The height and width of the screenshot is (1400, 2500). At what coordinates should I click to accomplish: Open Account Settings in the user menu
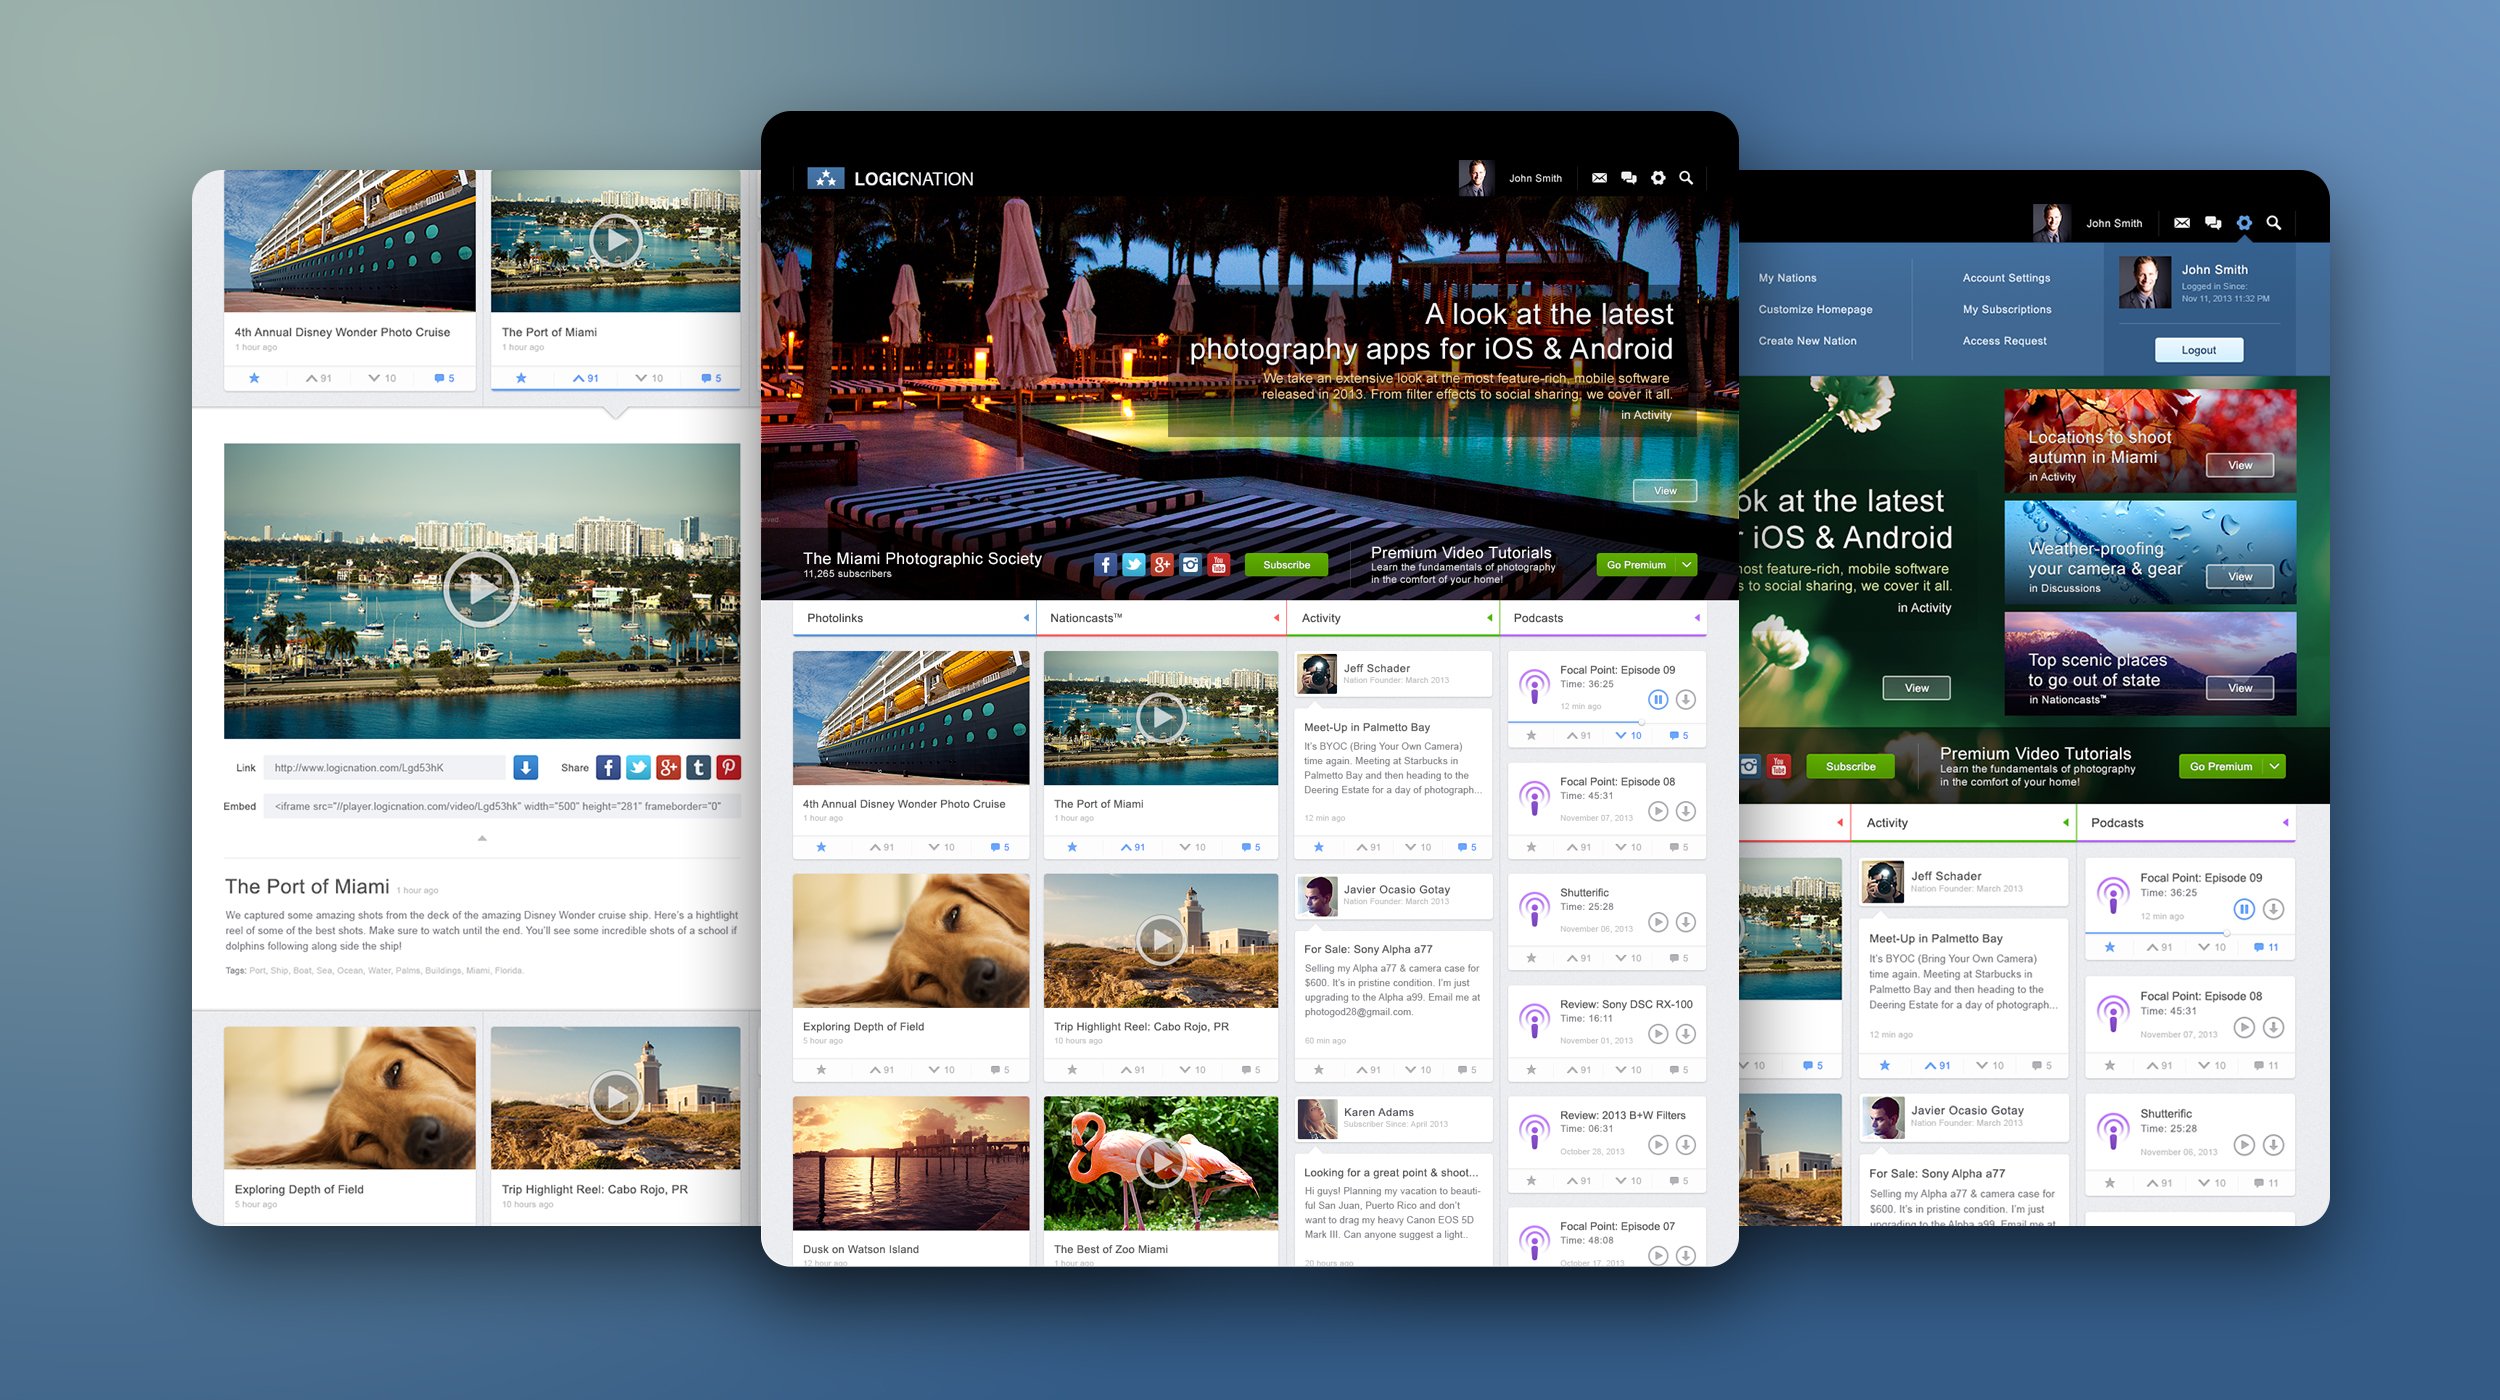tap(2006, 278)
